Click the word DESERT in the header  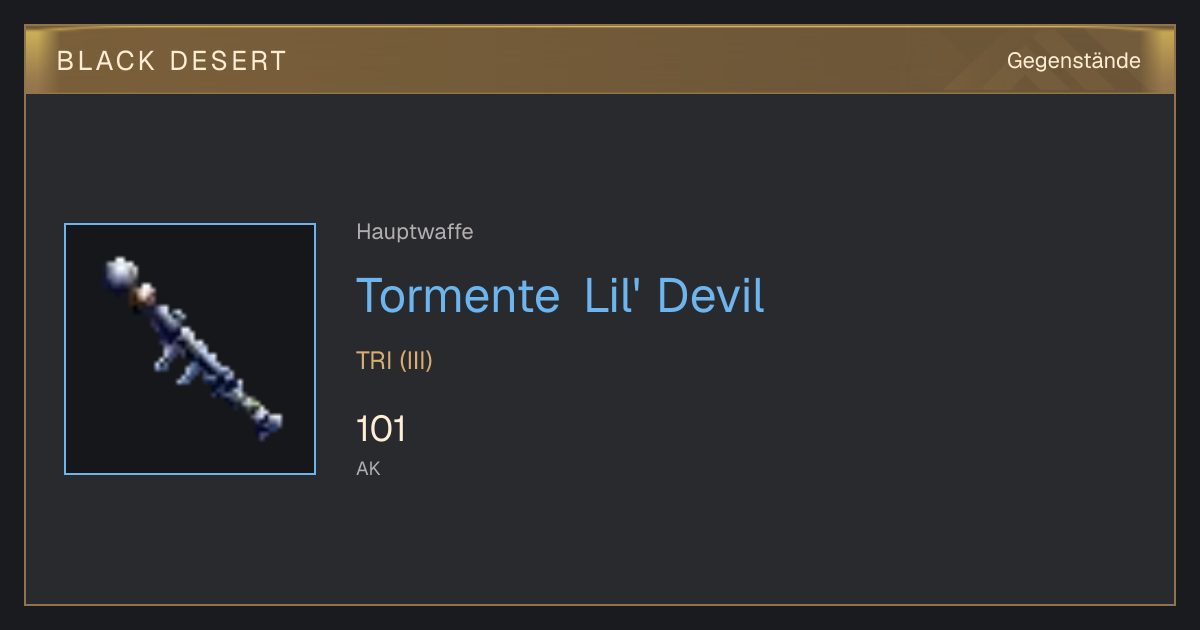pyautogui.click(x=229, y=61)
